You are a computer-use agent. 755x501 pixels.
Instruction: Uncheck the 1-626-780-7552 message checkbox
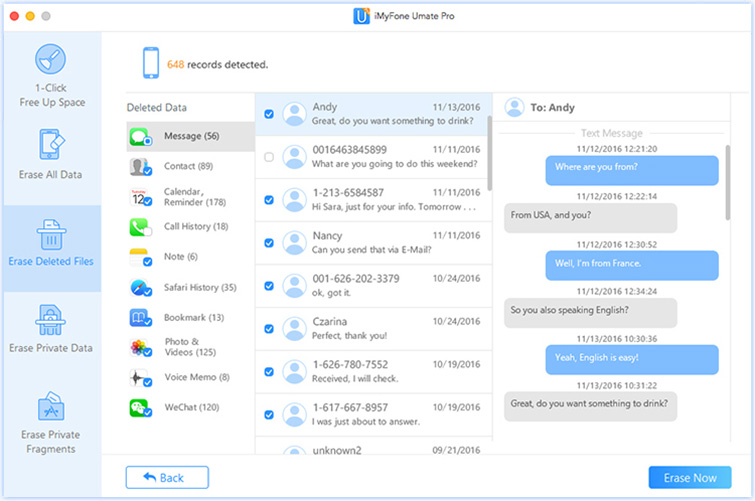(269, 372)
